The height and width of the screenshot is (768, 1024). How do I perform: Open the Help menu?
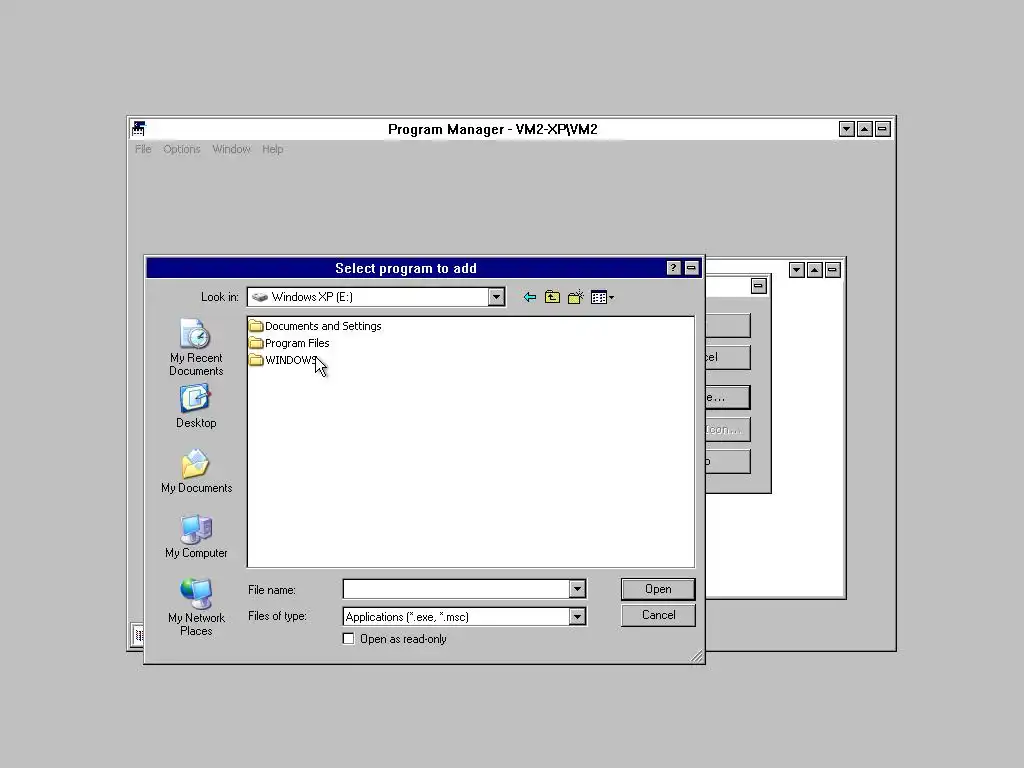click(272, 149)
